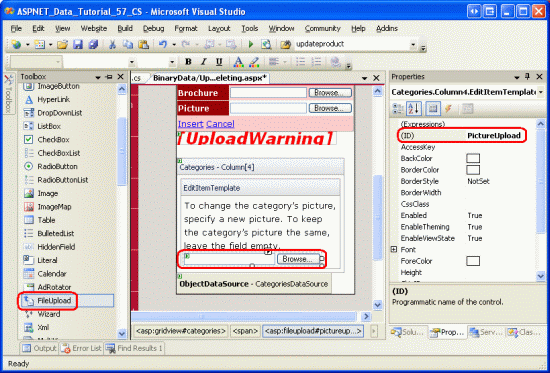Click Browse button in the EditItemTemplate
The image size is (550, 373).
298,259
